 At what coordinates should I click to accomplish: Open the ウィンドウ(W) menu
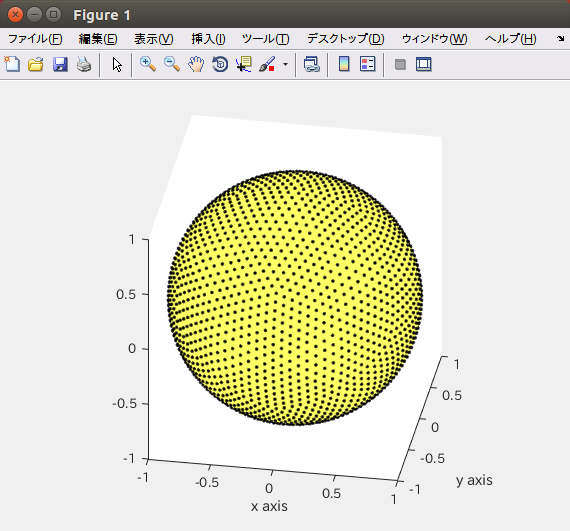[434, 39]
